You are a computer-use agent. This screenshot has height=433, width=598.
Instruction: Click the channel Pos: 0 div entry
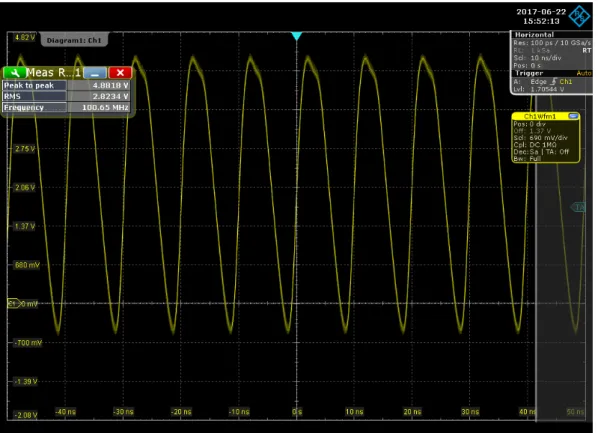click(x=529, y=124)
